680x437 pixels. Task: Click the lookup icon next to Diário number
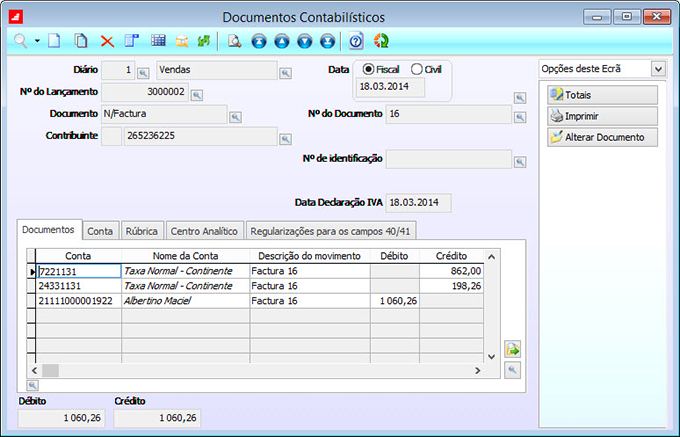point(143,72)
